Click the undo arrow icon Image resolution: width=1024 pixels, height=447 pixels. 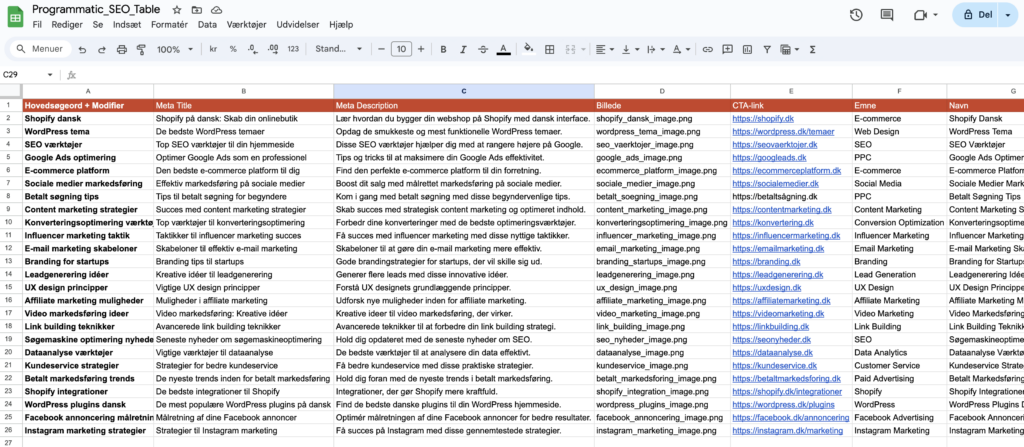tap(82, 49)
